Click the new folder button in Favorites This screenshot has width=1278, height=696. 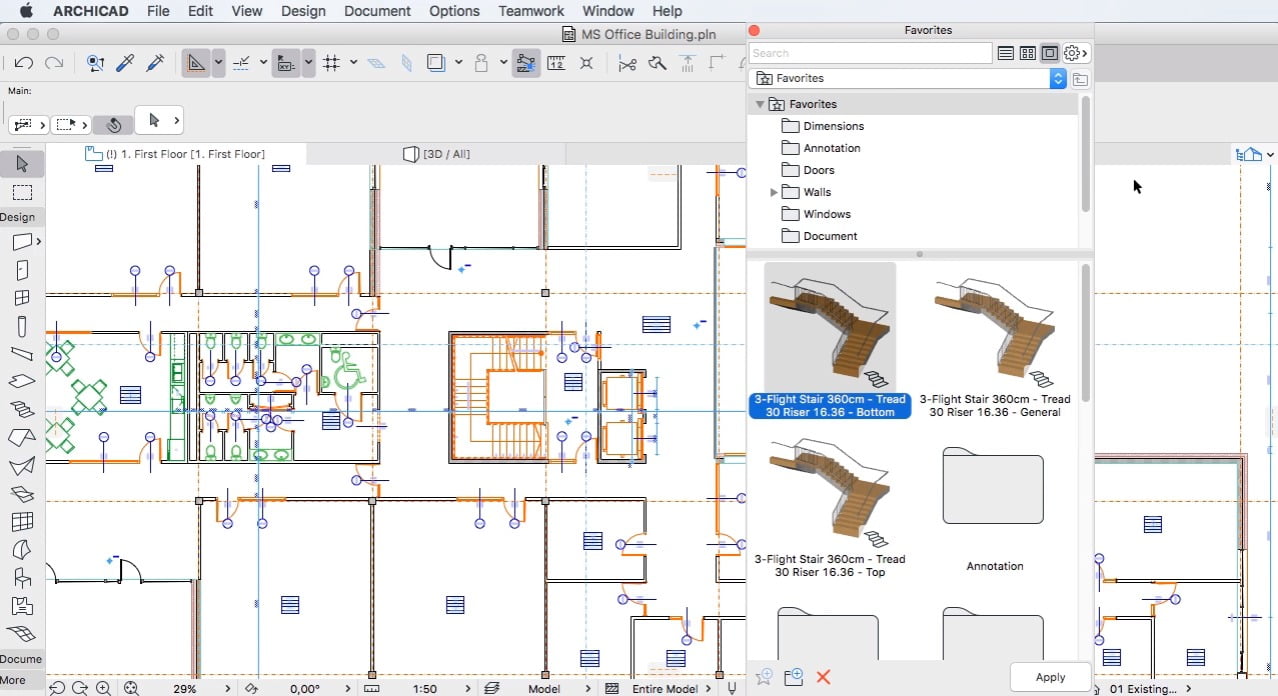794,677
